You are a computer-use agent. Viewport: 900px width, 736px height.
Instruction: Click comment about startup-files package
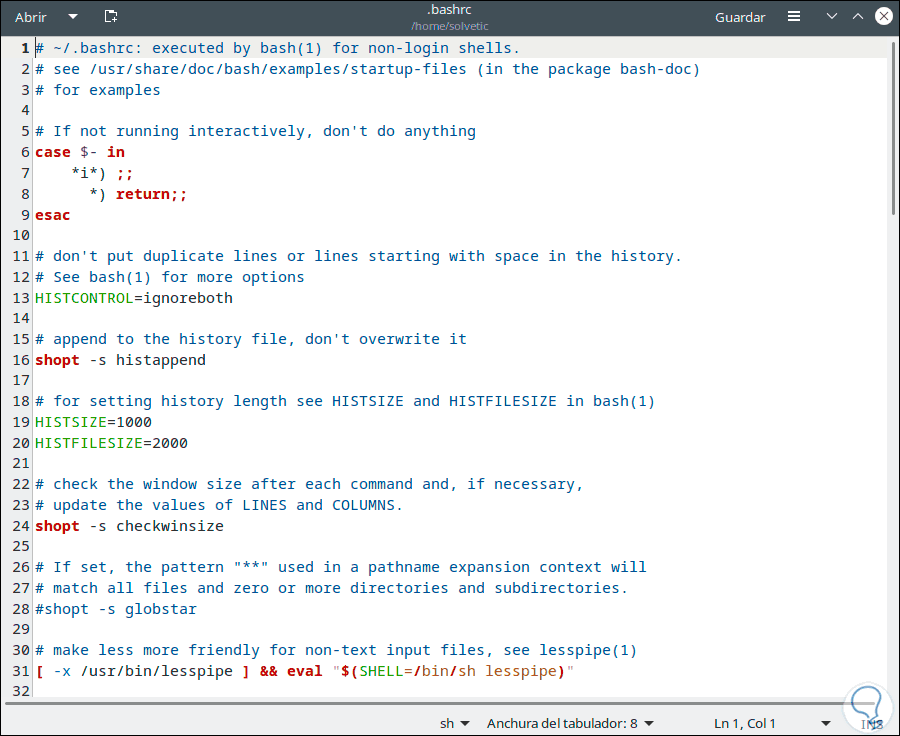367,69
